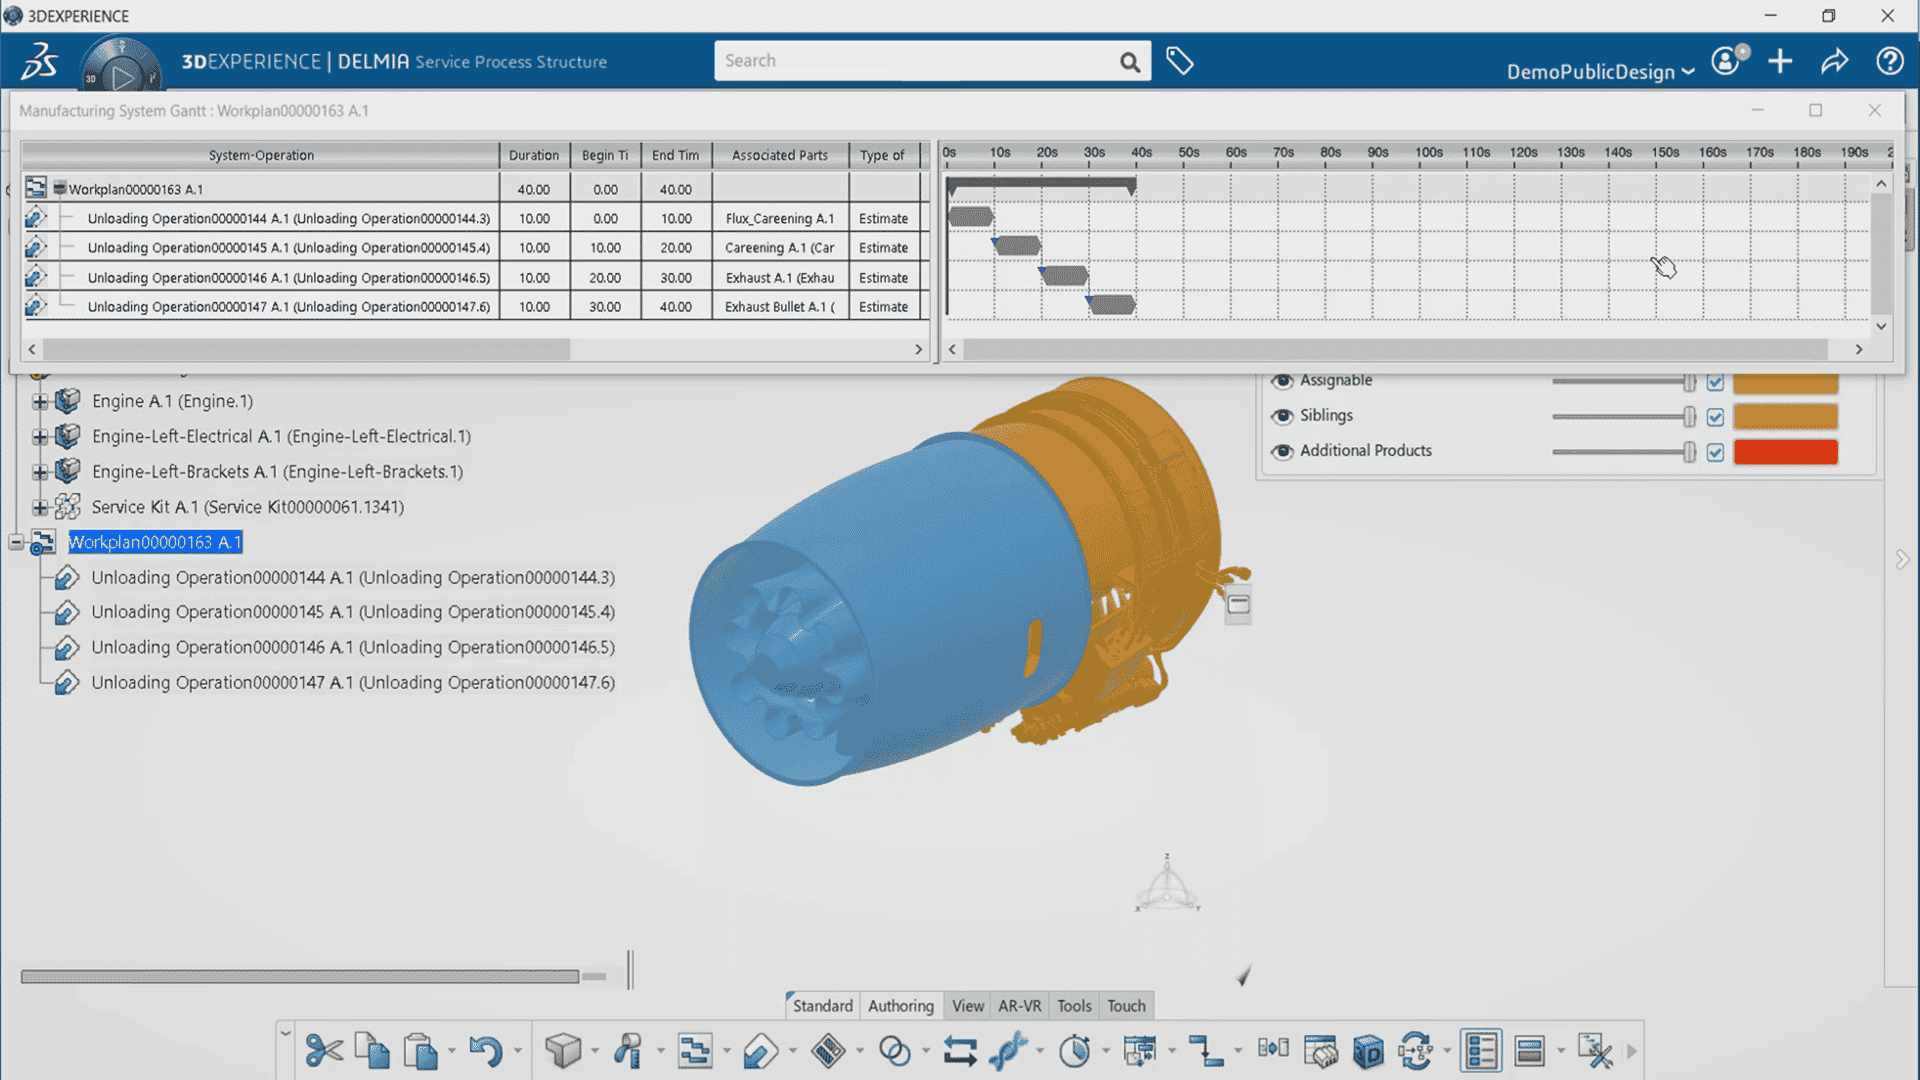Uncheck the Siblings checkbox
This screenshot has width=1920, height=1080.
tap(1715, 417)
